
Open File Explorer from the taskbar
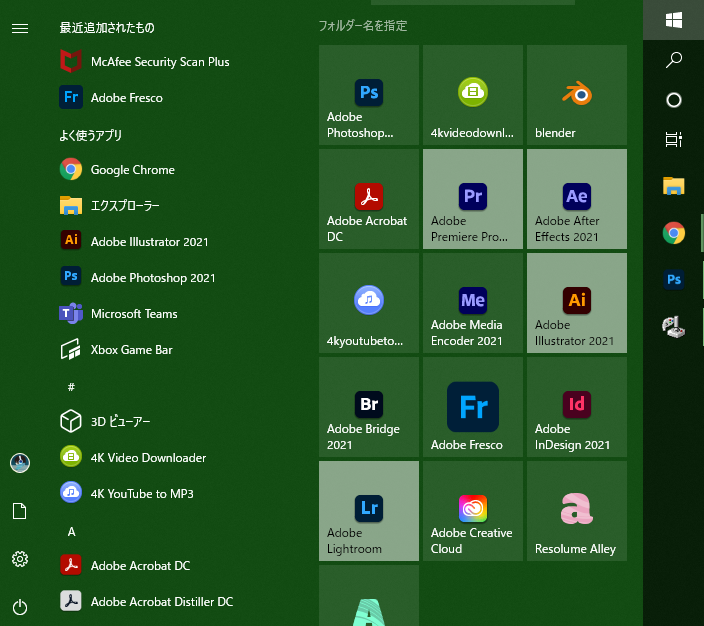[x=673, y=185]
